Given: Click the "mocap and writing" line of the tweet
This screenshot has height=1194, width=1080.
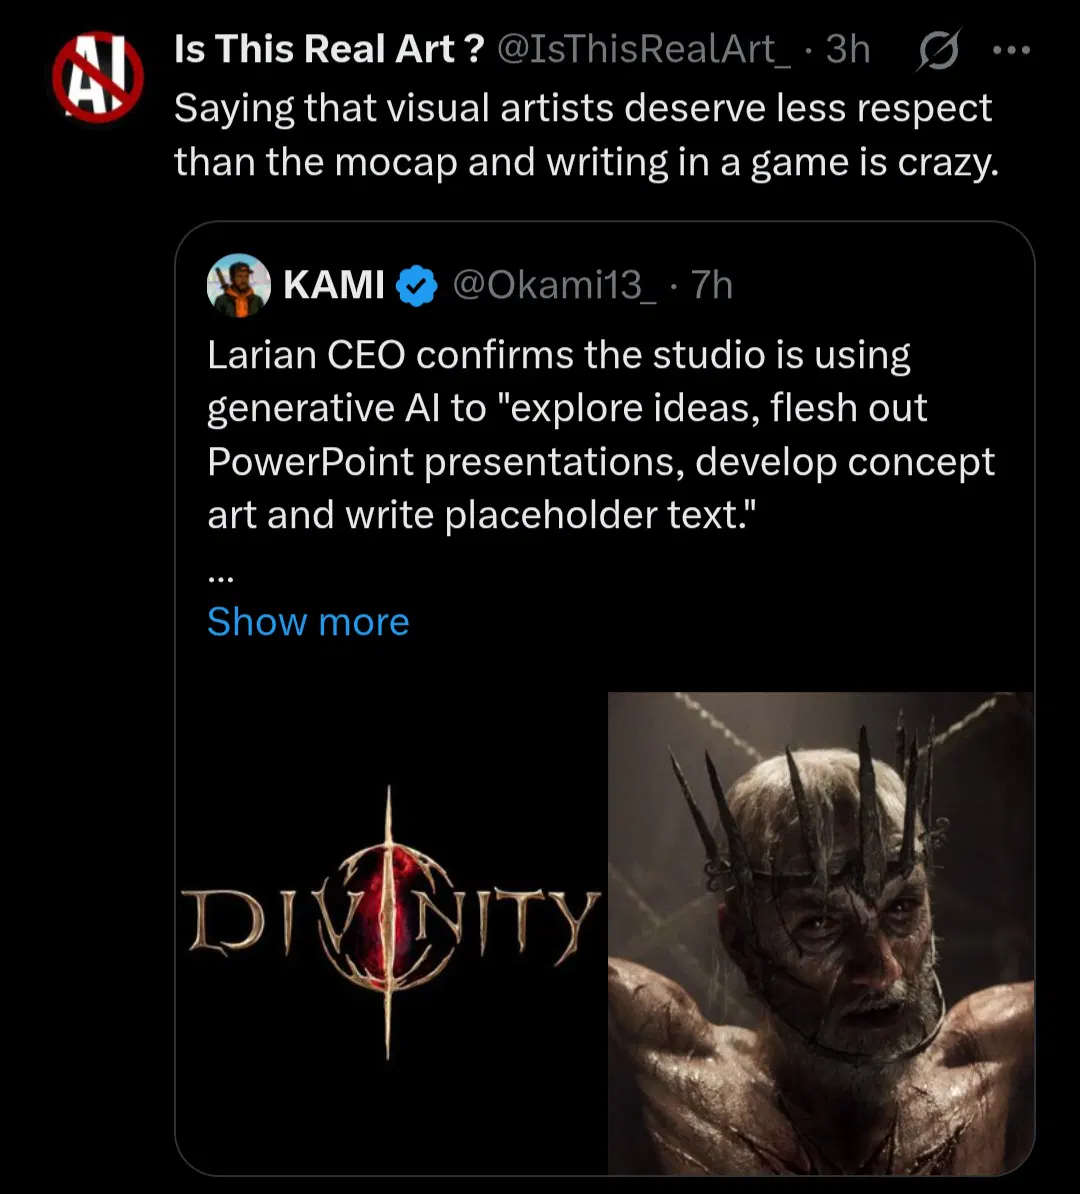Looking at the screenshot, I should coord(586,161).
